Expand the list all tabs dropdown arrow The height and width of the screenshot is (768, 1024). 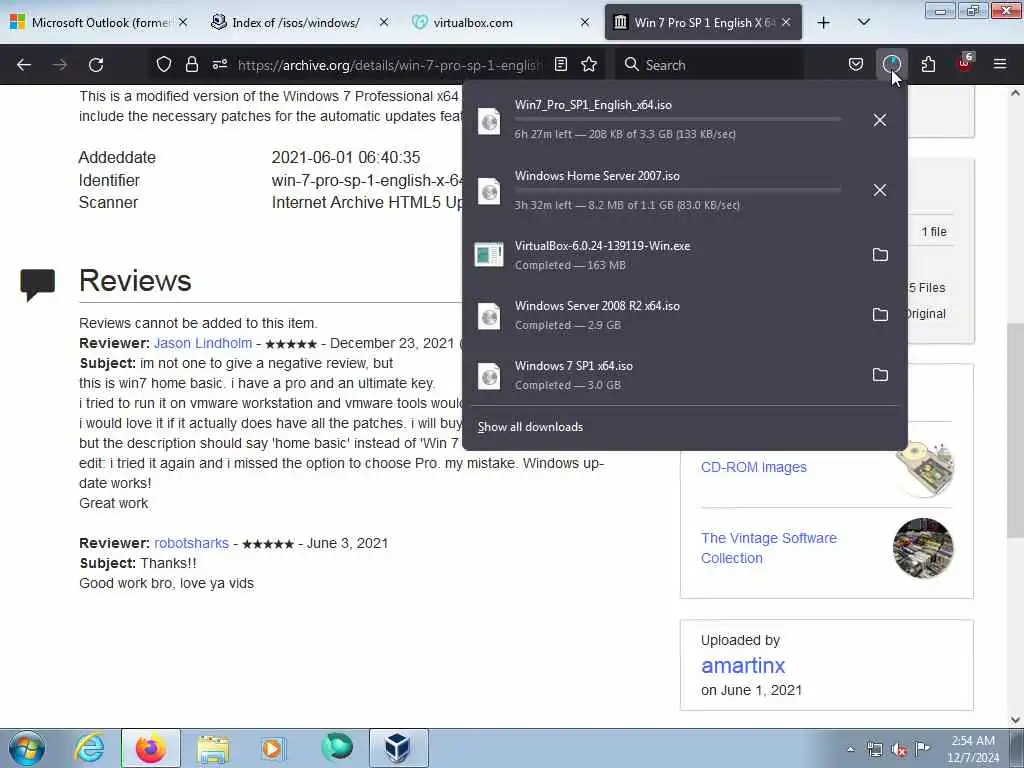[x=863, y=23]
